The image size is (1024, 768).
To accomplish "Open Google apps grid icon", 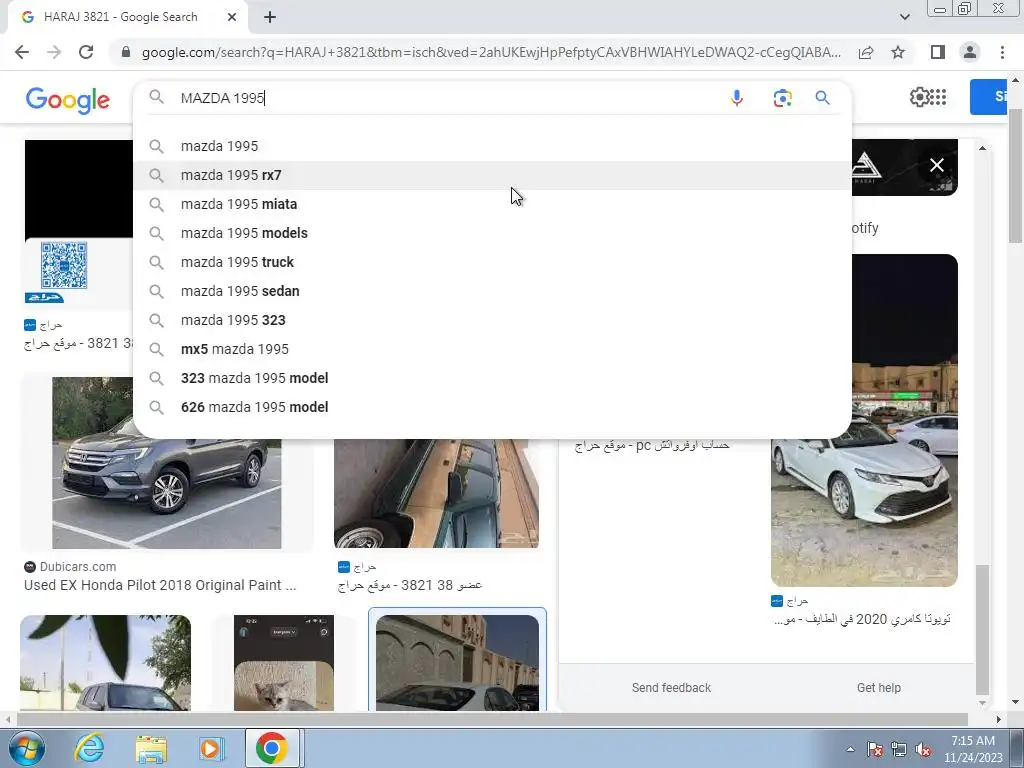I will coord(938,97).
